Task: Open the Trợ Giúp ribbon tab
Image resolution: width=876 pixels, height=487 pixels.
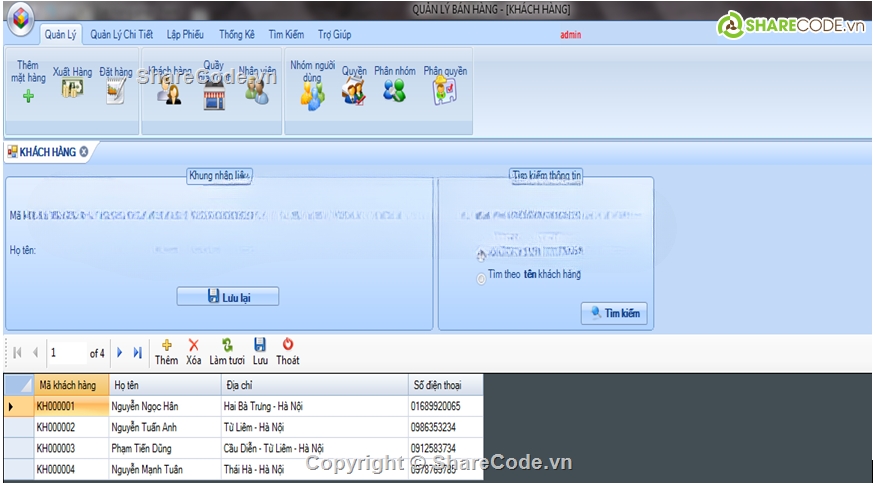Action: point(335,35)
